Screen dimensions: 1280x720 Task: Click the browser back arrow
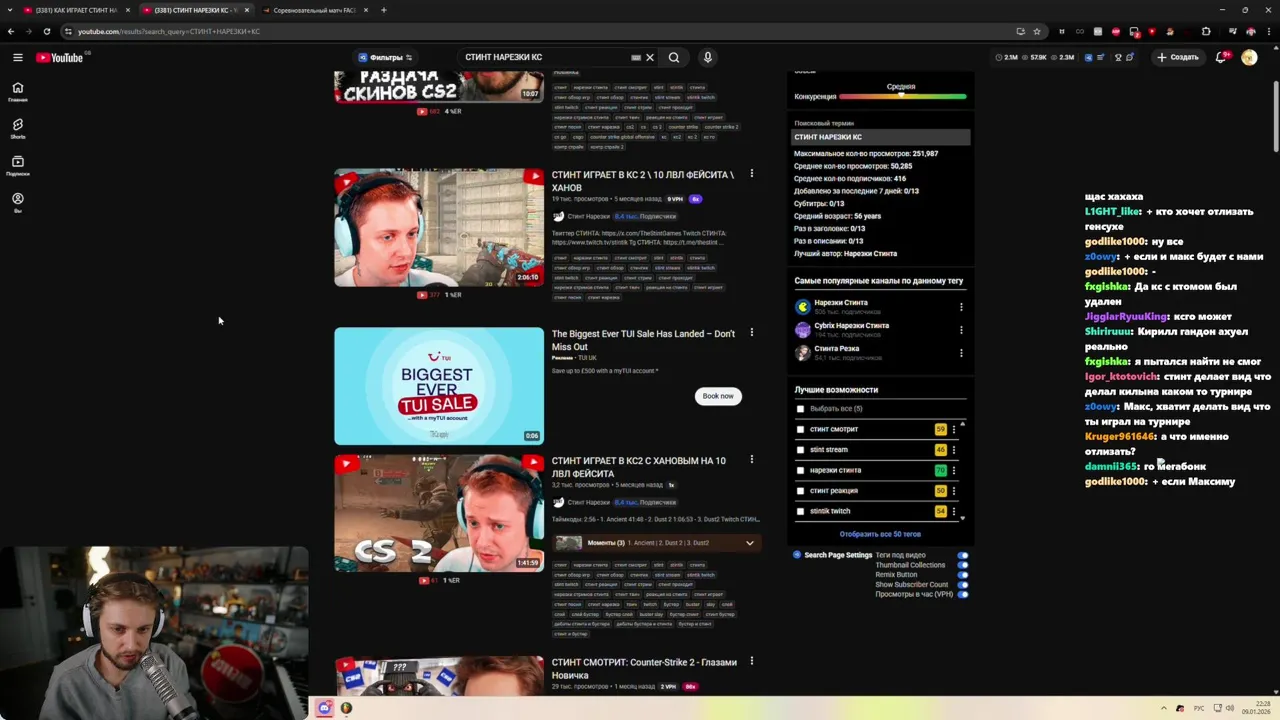click(x=11, y=31)
